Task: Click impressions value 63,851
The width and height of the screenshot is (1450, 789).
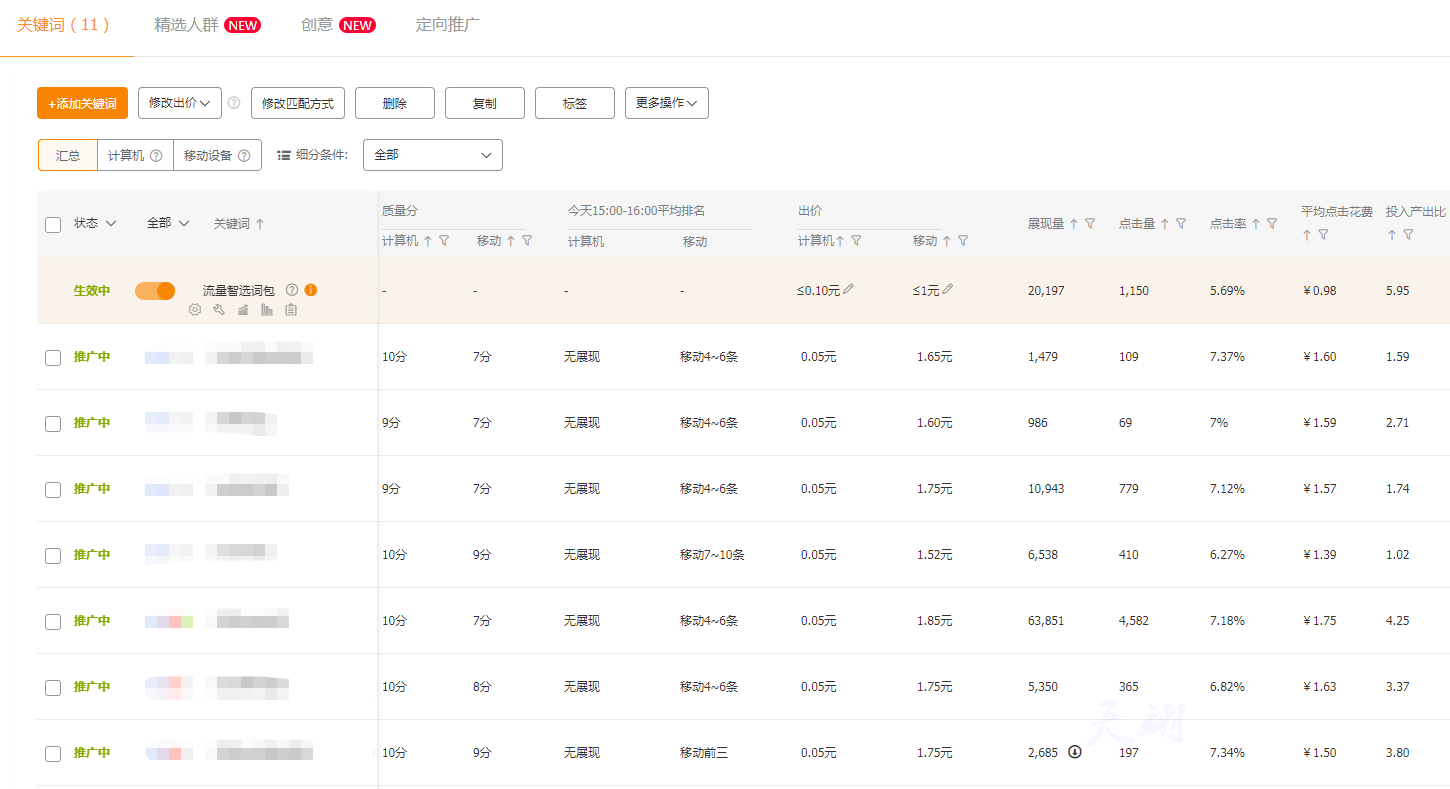Action: tap(1046, 621)
